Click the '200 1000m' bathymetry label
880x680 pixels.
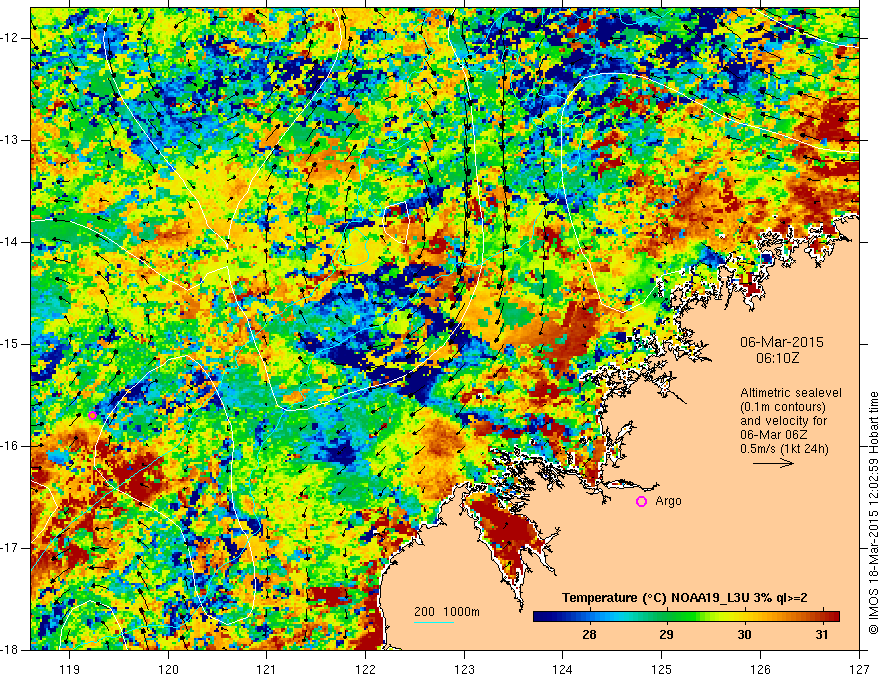pos(447,612)
